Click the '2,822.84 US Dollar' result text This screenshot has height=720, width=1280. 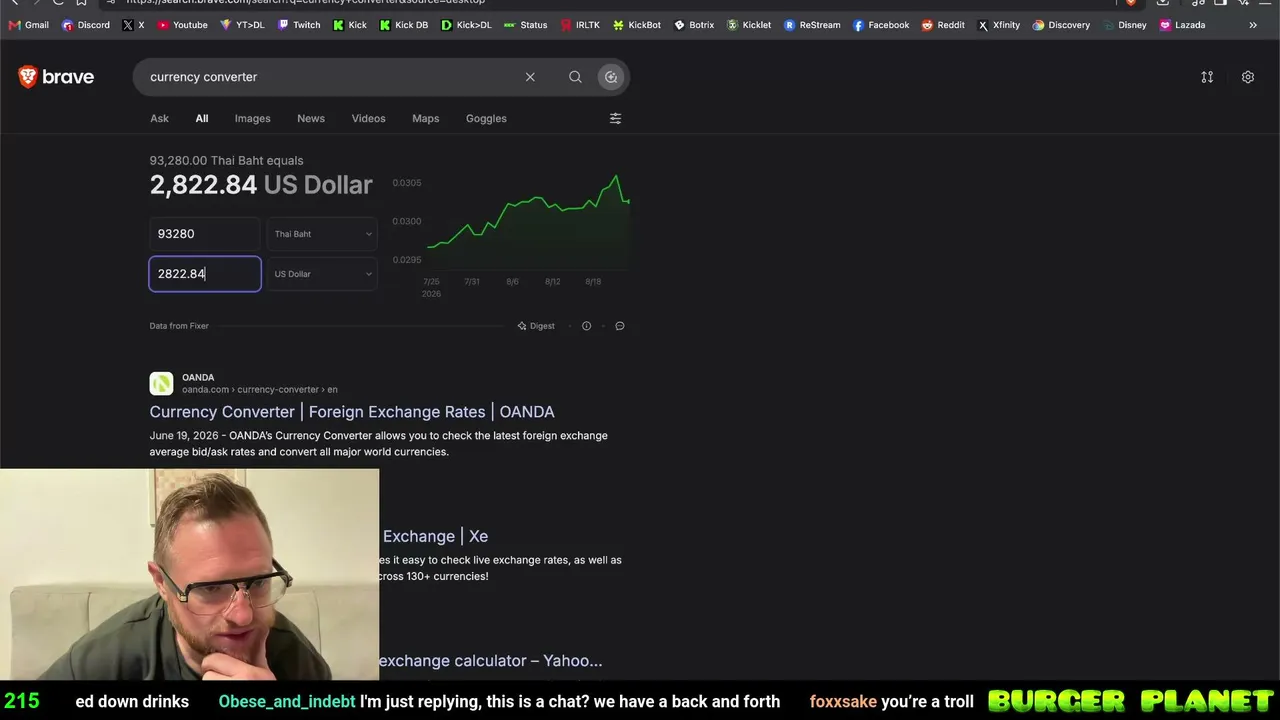[261, 185]
